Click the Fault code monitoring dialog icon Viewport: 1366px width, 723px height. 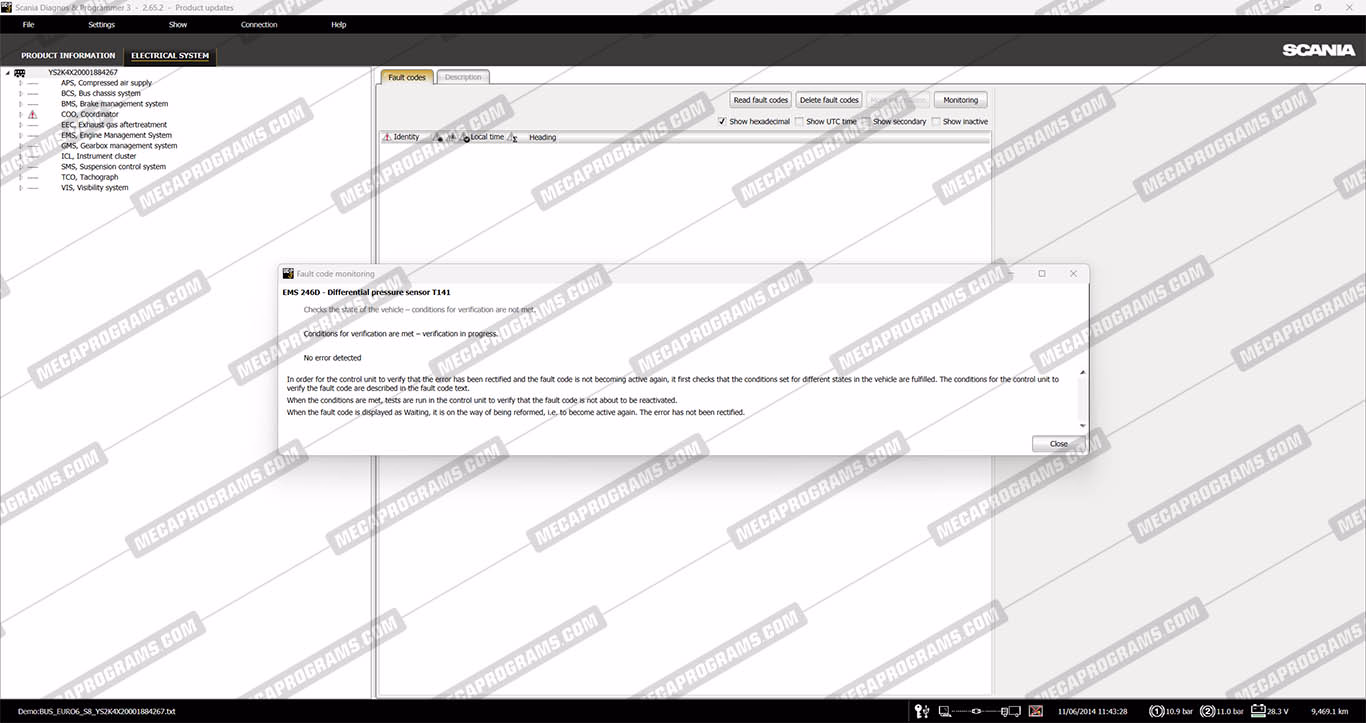[x=288, y=273]
